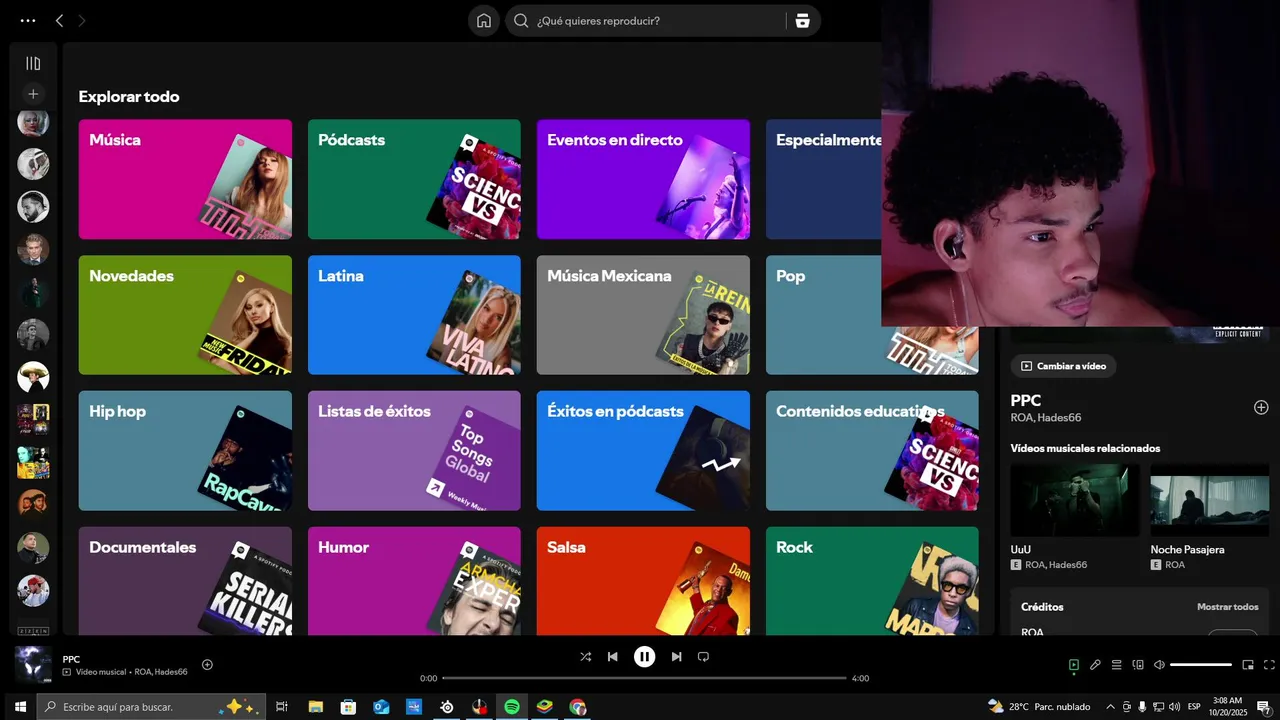Add PPC to library from side panel
This screenshot has width=1280, height=720.
[x=1261, y=407]
